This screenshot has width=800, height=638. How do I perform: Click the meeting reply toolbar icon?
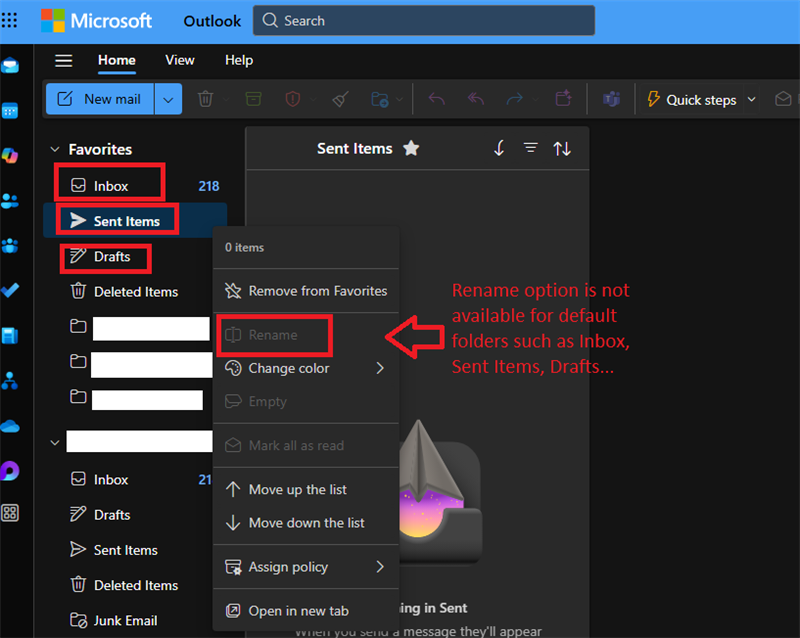tap(563, 99)
